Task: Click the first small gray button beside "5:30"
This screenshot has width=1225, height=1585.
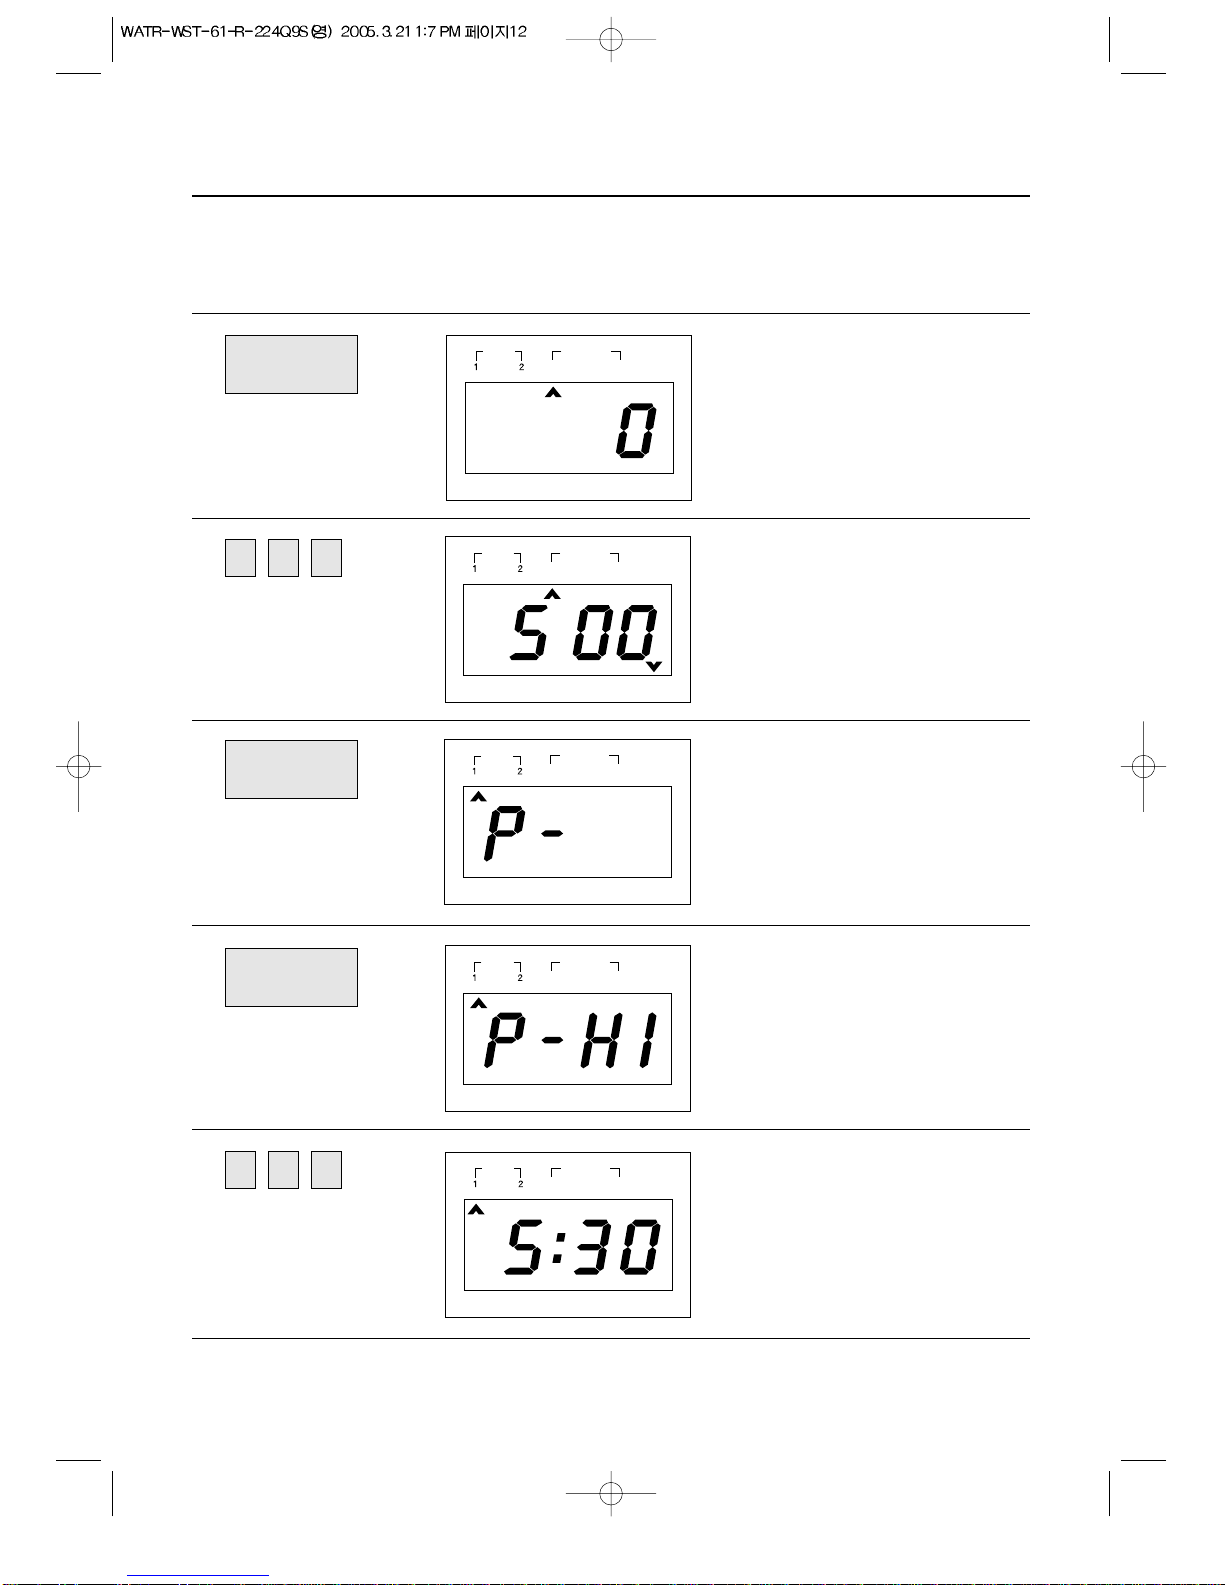Action: click(x=240, y=1170)
